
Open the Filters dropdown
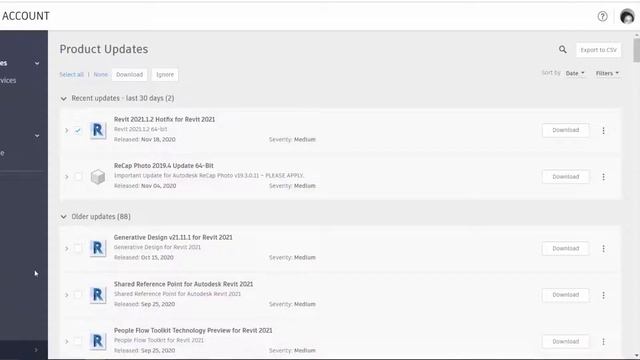coord(607,73)
